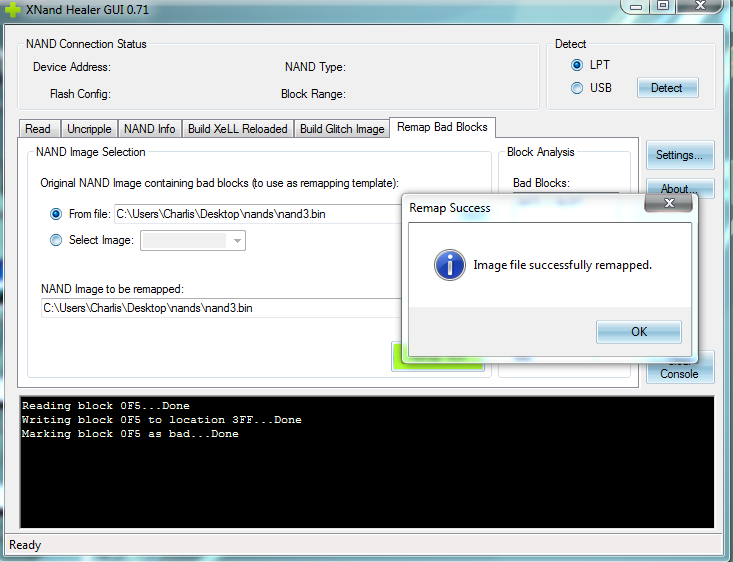The width and height of the screenshot is (733, 562).
Task: Close the Remap Success dialog with X
Action: pos(669,203)
